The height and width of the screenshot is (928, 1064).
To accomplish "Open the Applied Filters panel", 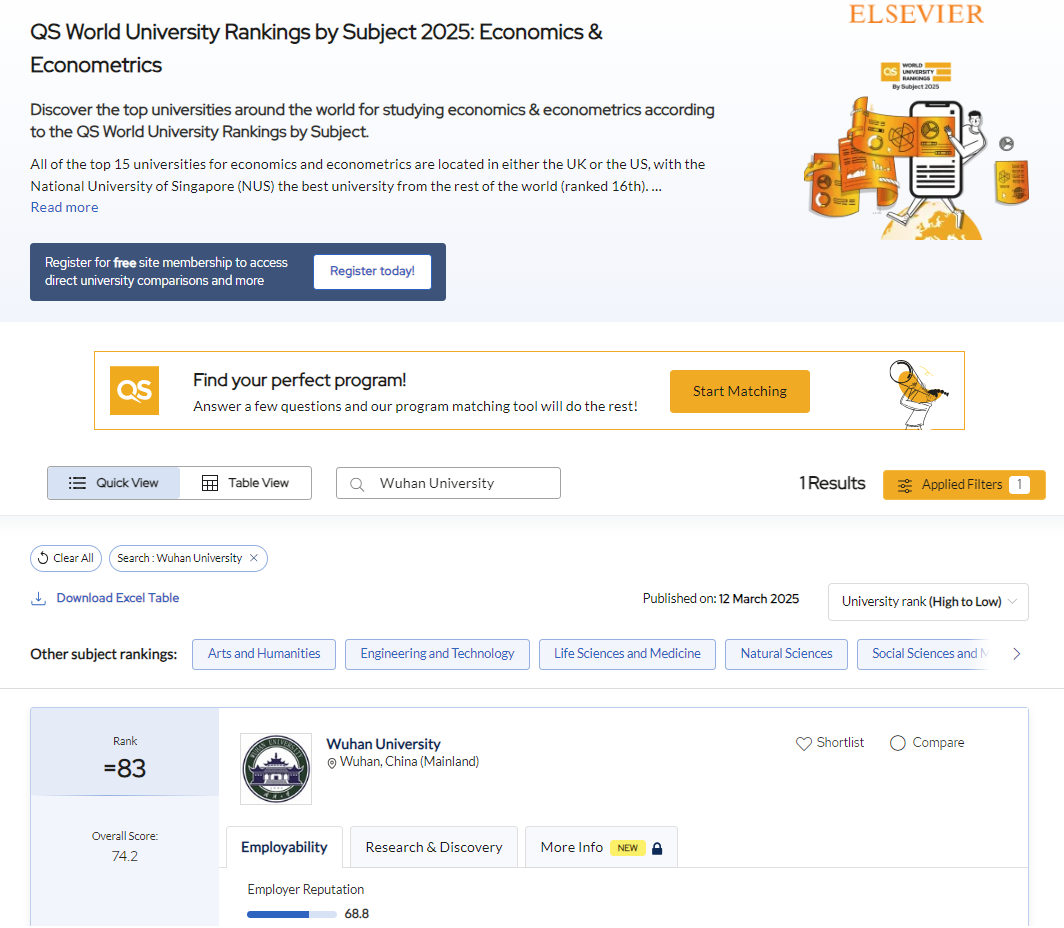I will [963, 485].
